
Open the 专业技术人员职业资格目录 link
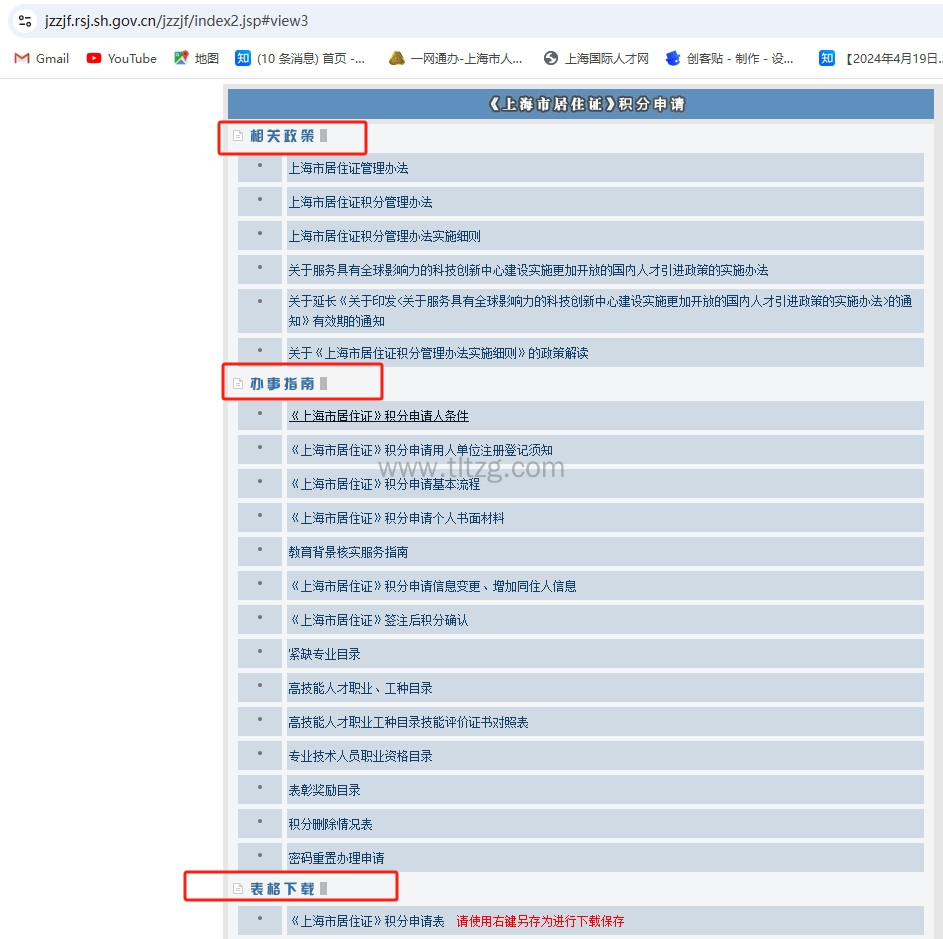click(360, 756)
